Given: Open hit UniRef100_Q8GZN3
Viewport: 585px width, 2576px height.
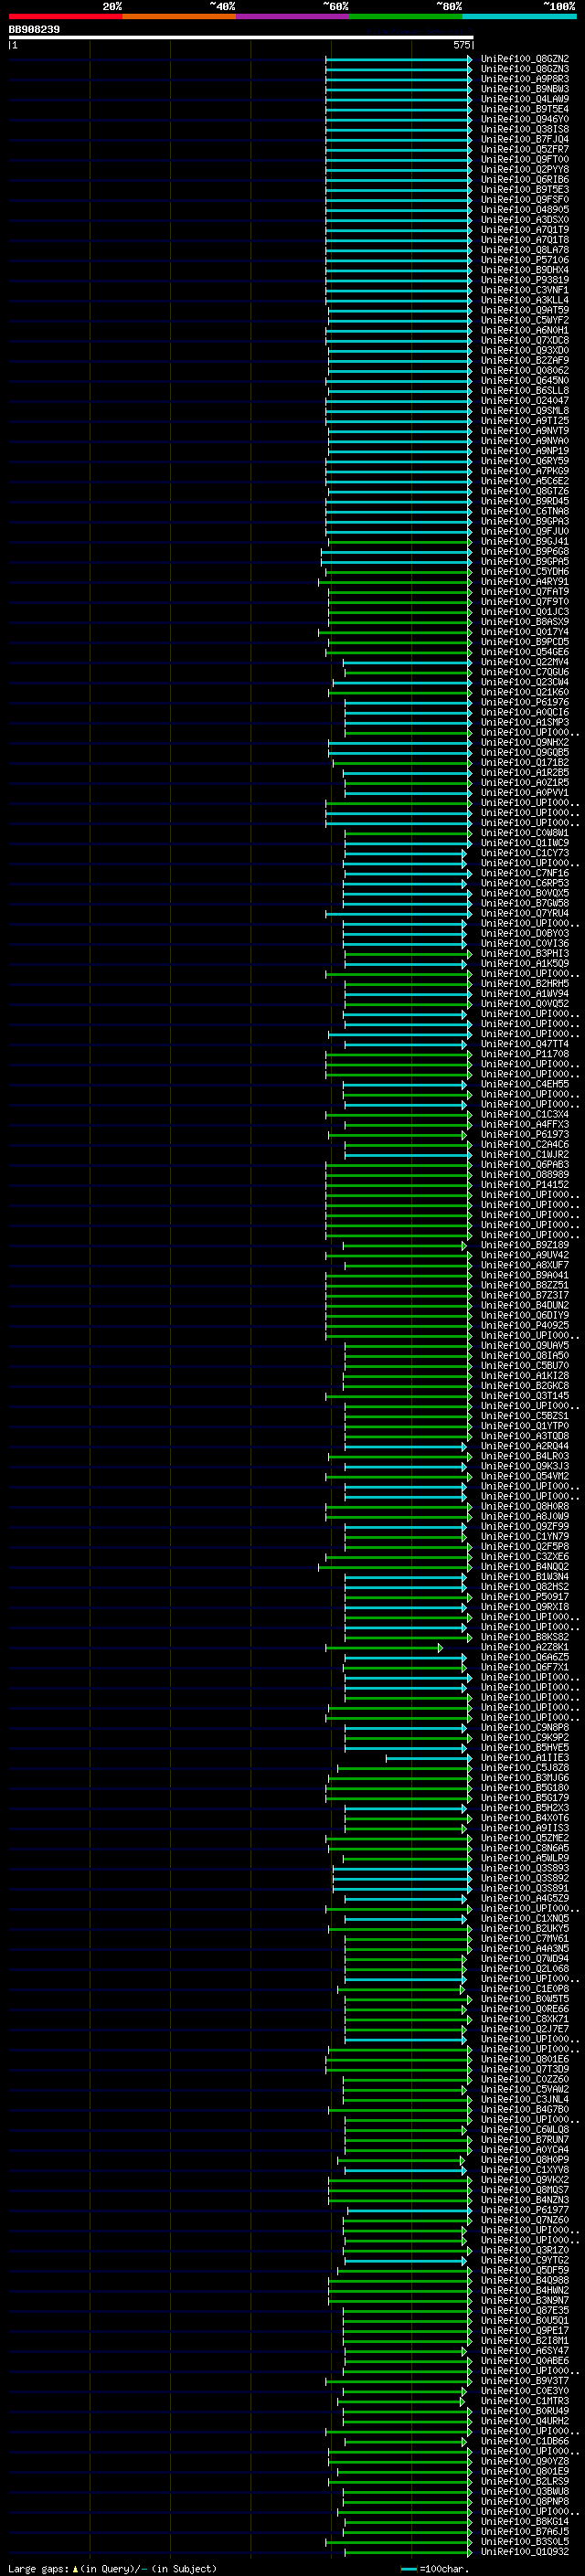Looking at the screenshot, I should pyautogui.click(x=525, y=69).
